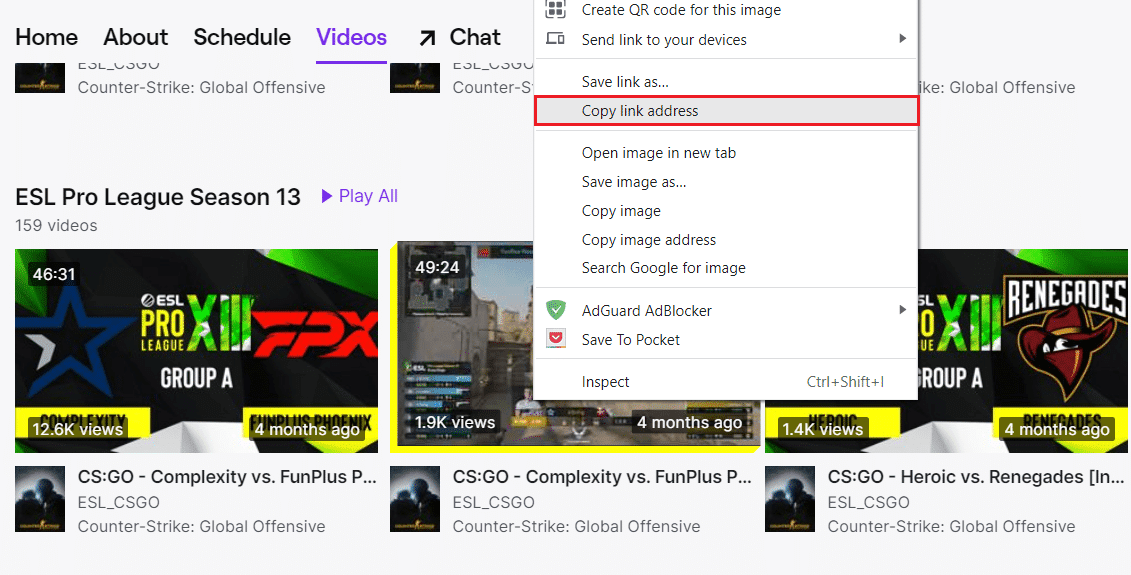Click the QR code icon in context menu
Screen dimensions: 1131x575
click(x=555, y=9)
